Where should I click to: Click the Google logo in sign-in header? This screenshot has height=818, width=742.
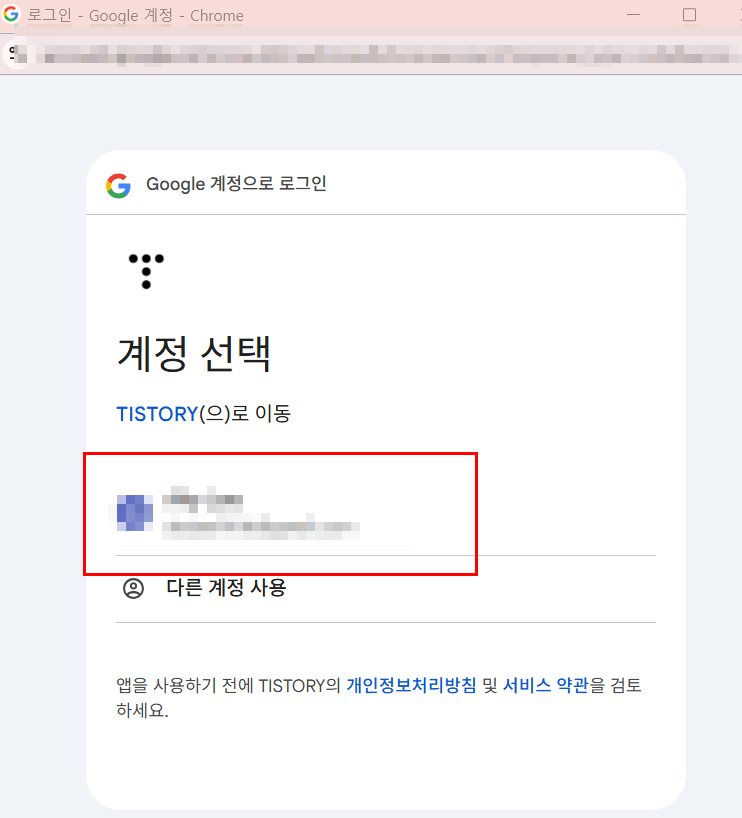pyautogui.click(x=118, y=185)
